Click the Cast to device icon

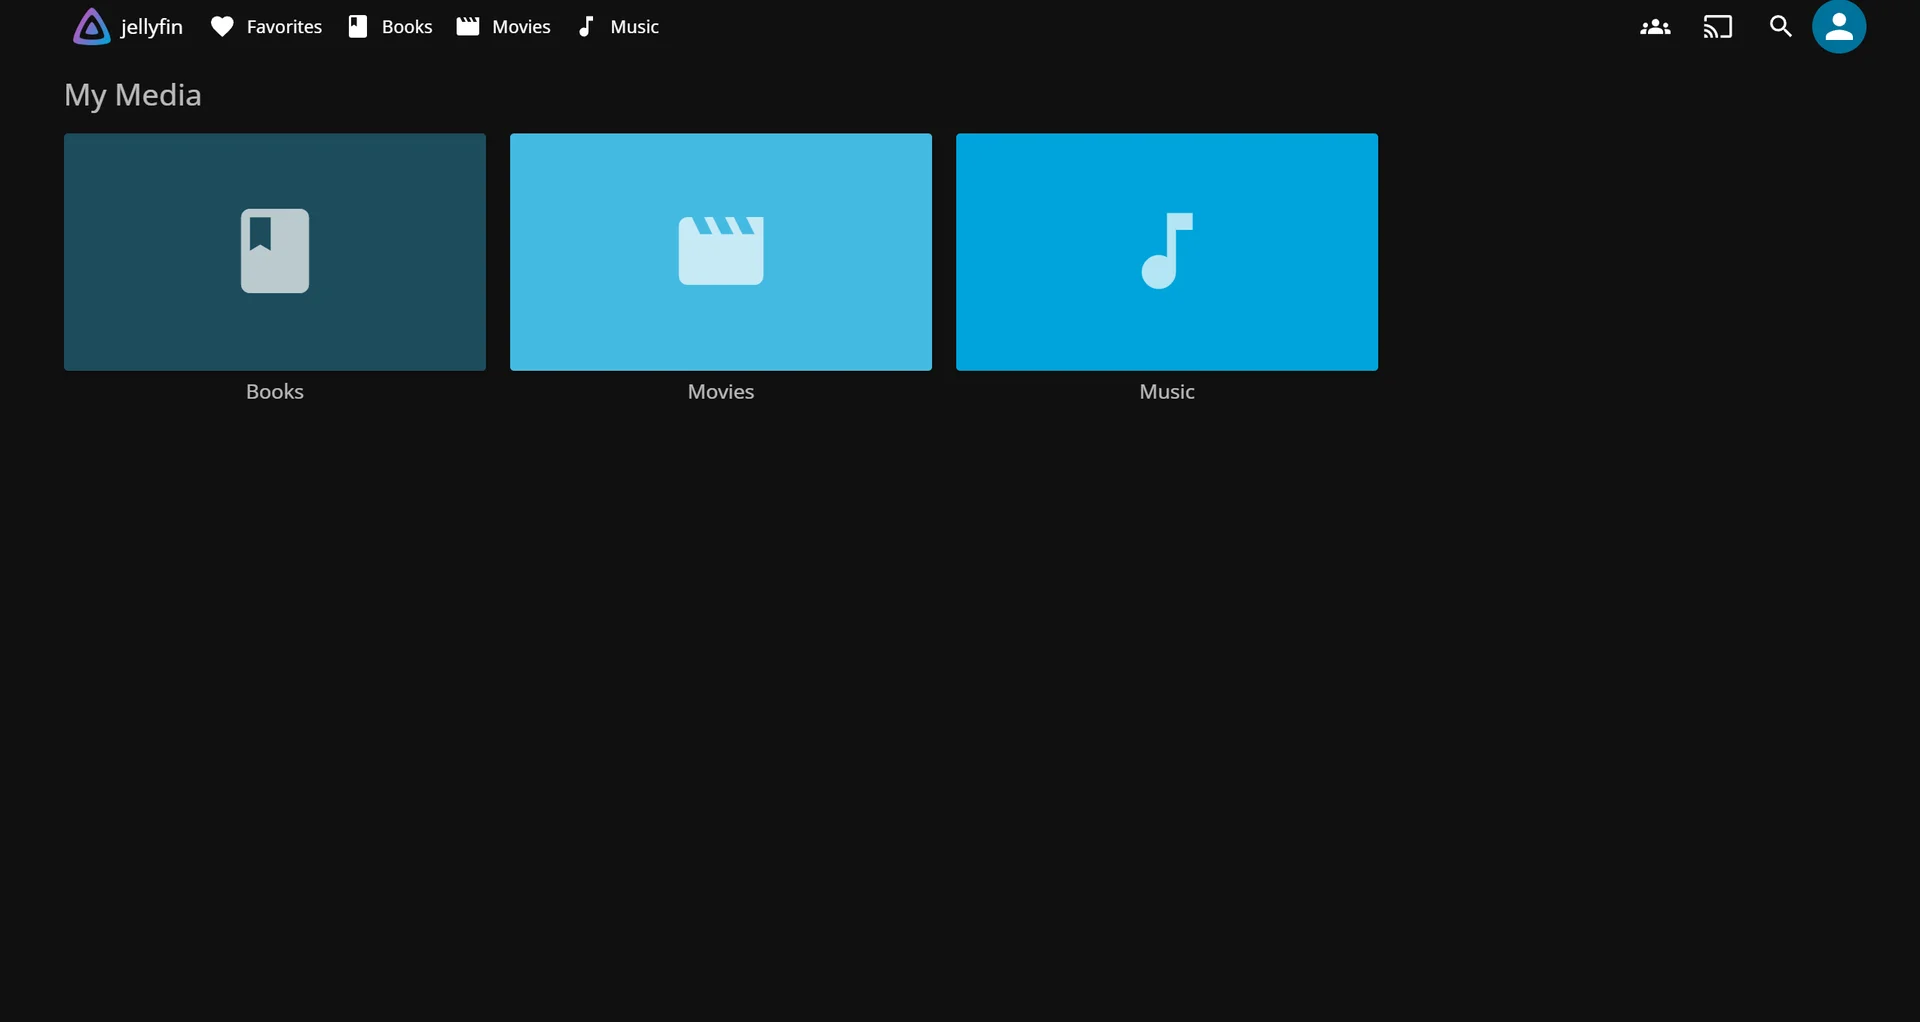coord(1718,27)
